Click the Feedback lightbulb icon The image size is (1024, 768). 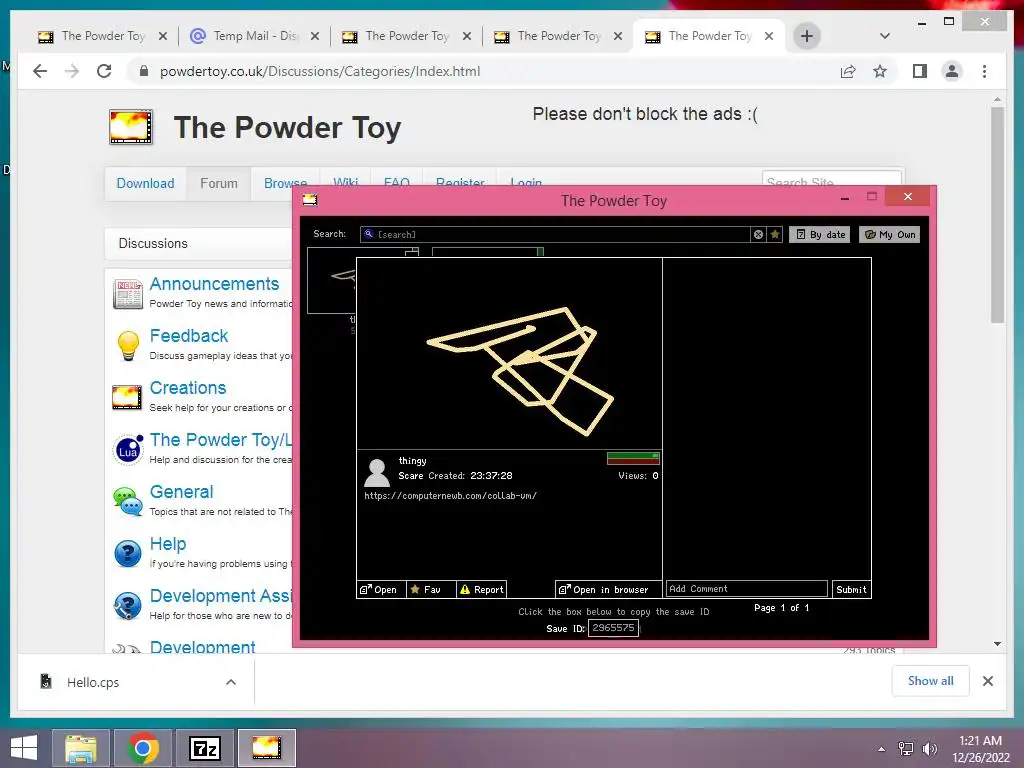[128, 345]
